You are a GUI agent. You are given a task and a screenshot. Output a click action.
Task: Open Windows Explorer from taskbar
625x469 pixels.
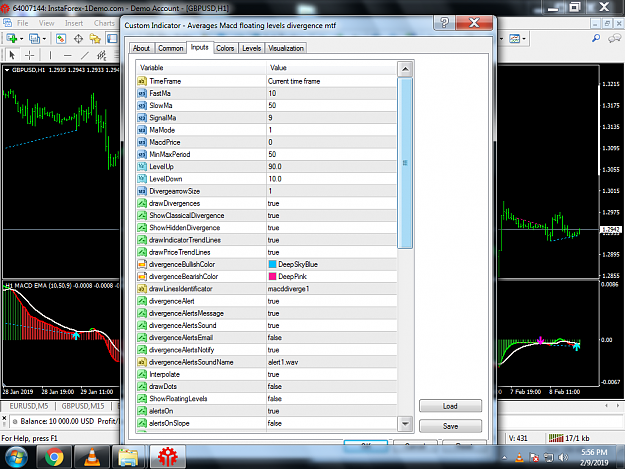(x=128, y=457)
